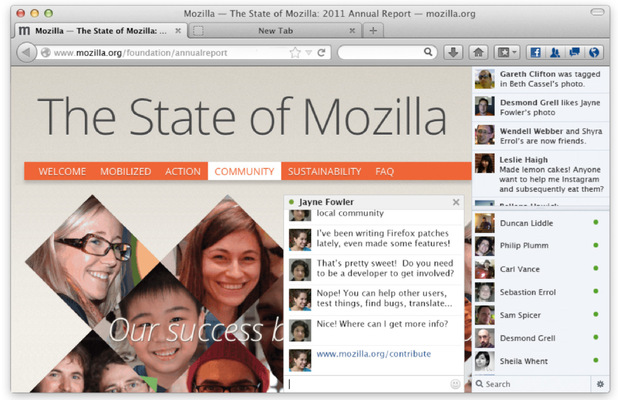Open the sidebar settings gear
The width and height of the screenshot is (618, 400).
[x=600, y=384]
